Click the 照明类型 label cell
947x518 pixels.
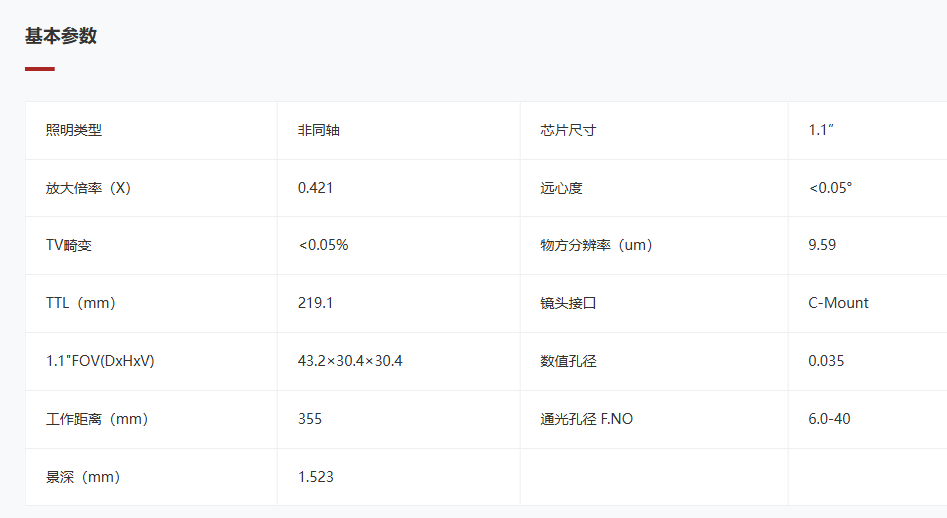74,130
